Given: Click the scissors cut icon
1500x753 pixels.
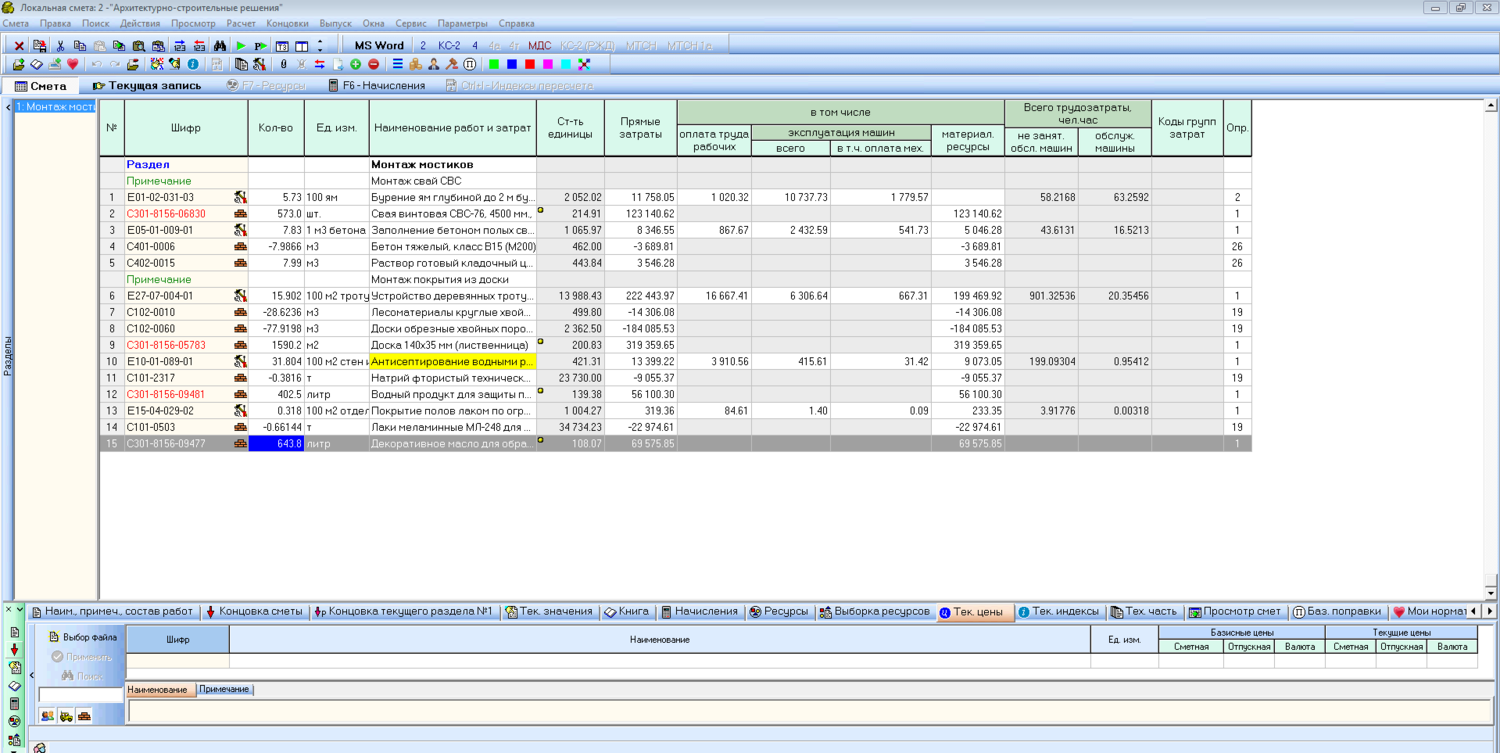Looking at the screenshot, I should 60,46.
